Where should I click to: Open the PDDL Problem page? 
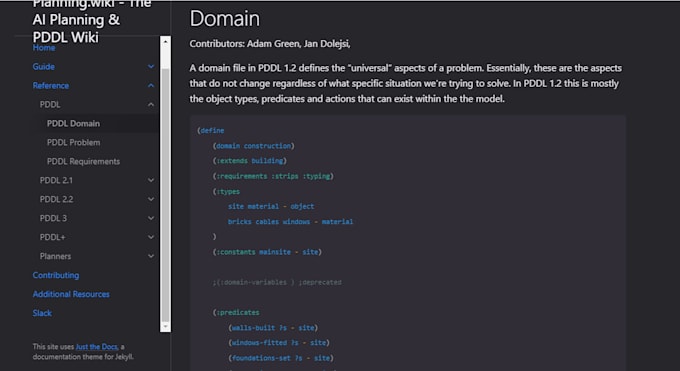click(x=73, y=142)
